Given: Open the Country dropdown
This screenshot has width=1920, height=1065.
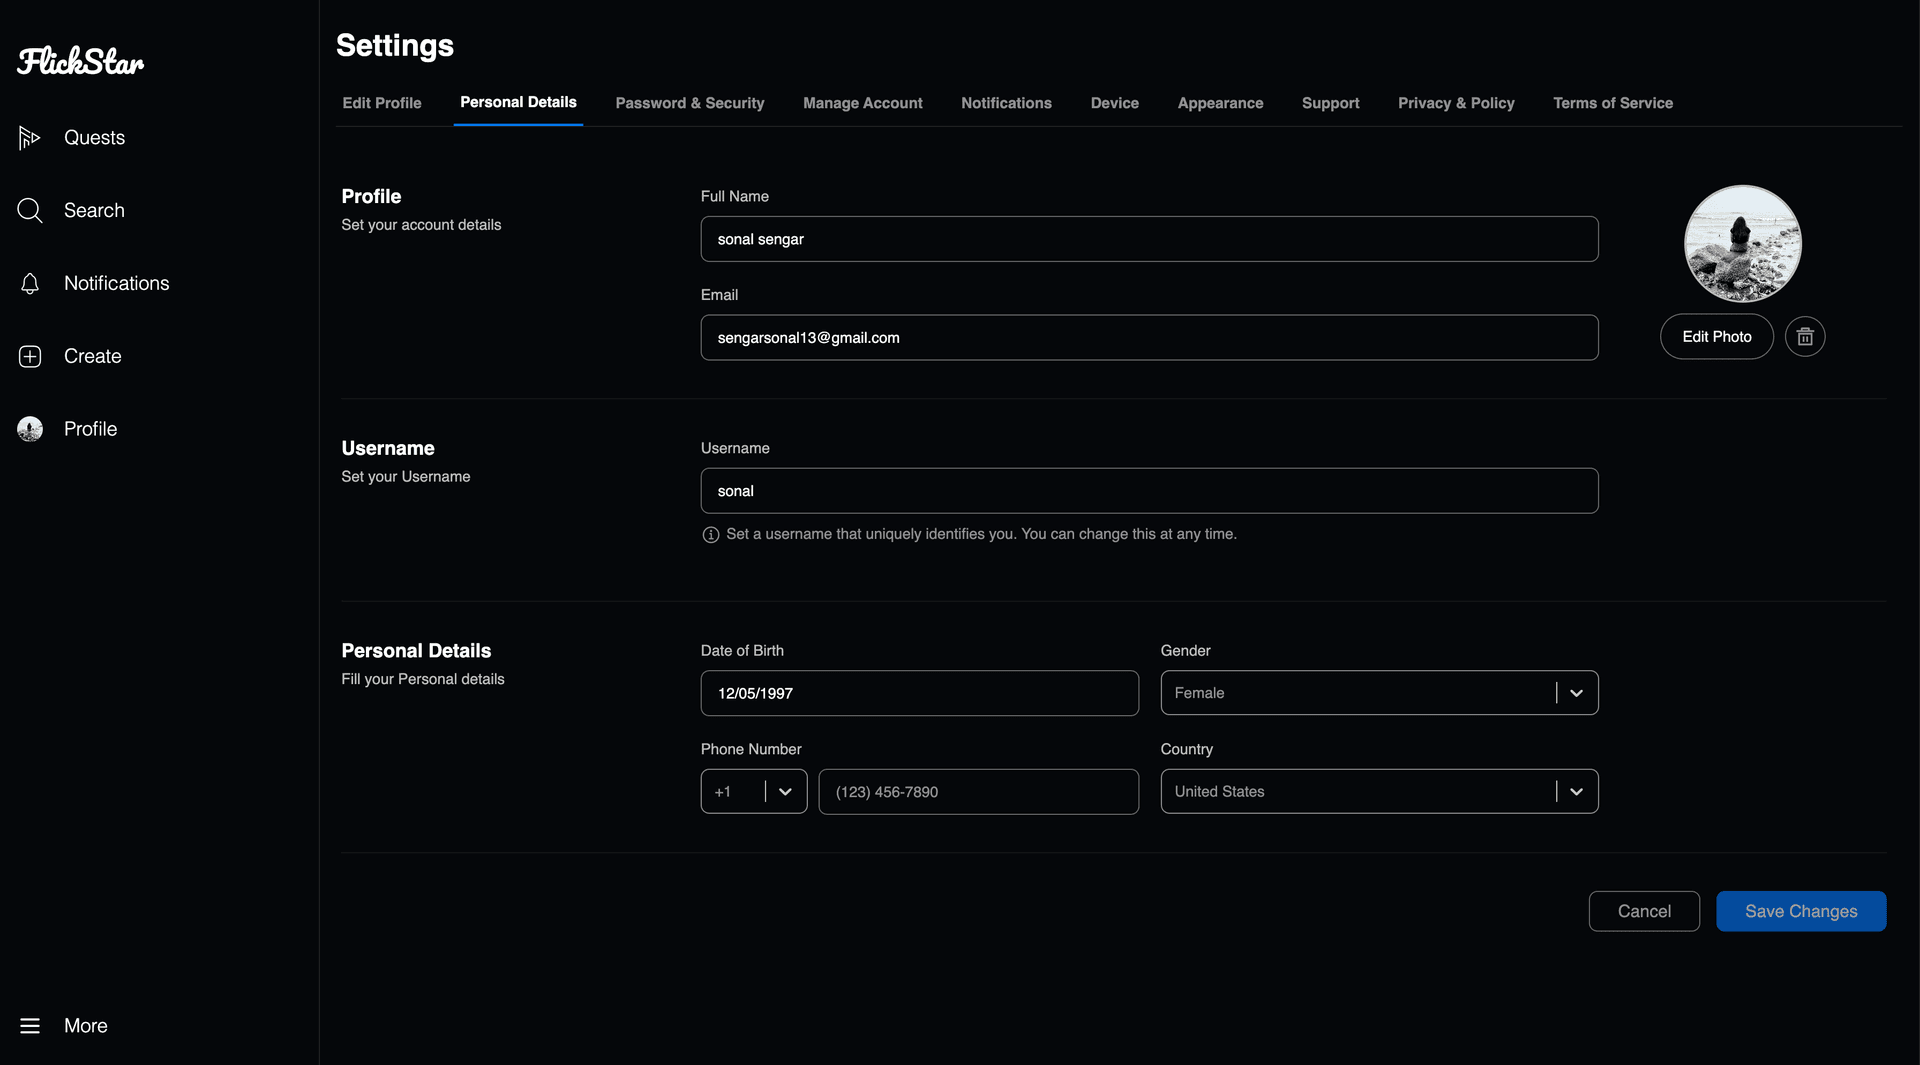Looking at the screenshot, I should pyautogui.click(x=1576, y=792).
